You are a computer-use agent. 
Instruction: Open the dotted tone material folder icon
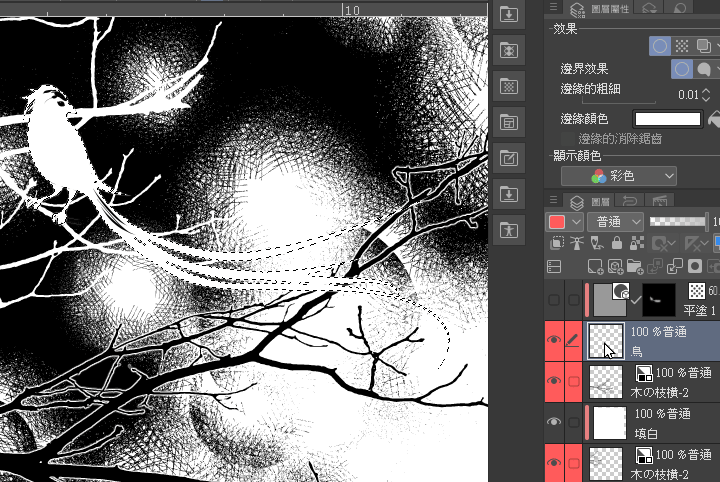click(x=509, y=86)
